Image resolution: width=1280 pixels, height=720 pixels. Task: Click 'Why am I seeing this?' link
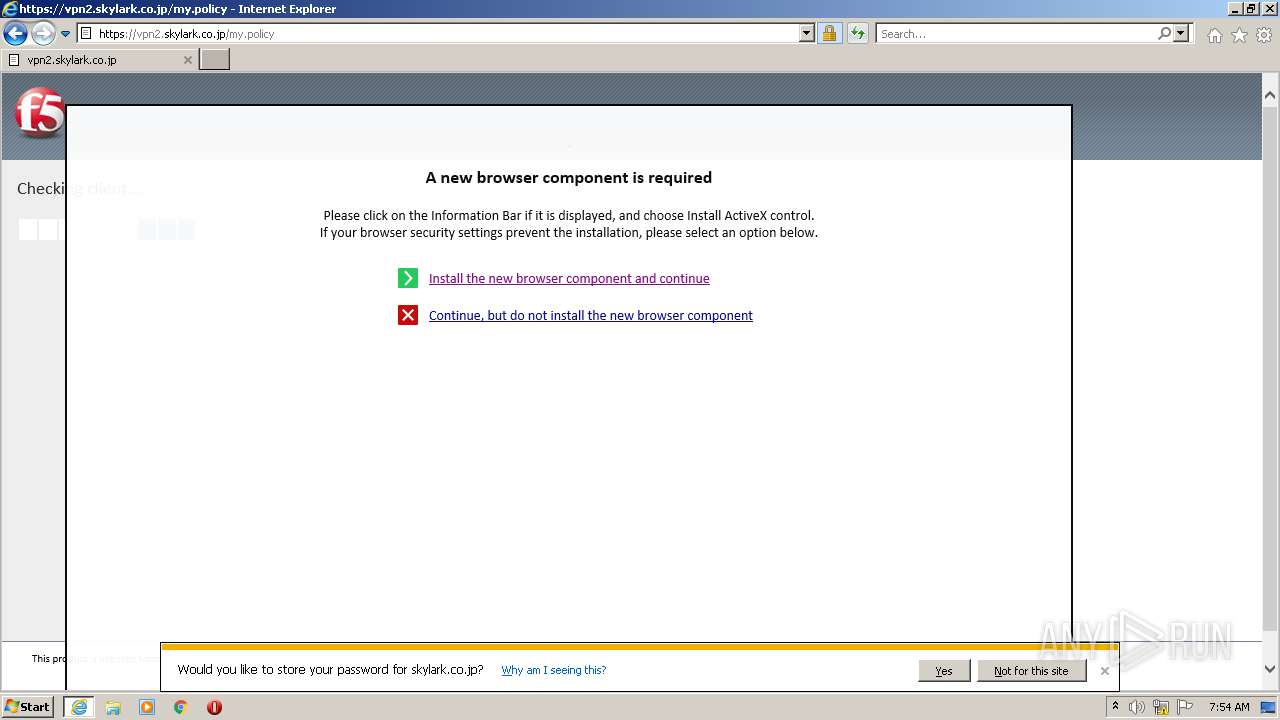tap(554, 670)
